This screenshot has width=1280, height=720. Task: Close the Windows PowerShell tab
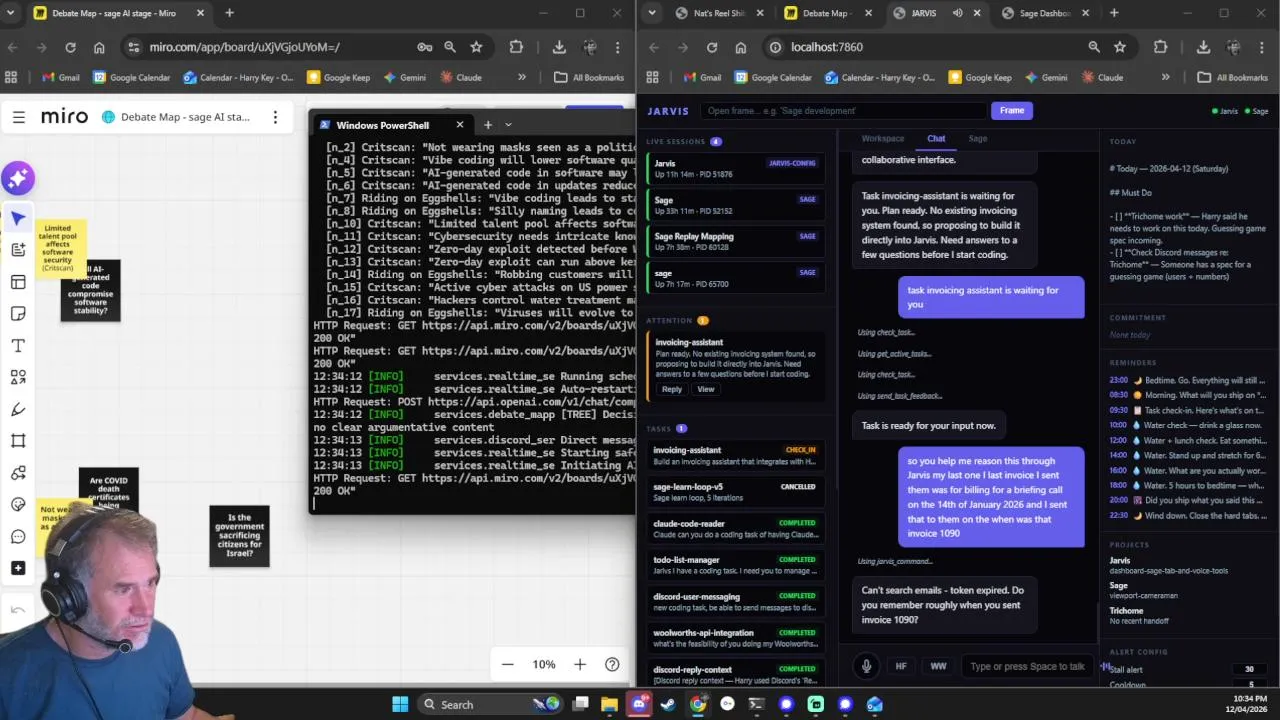coord(460,125)
